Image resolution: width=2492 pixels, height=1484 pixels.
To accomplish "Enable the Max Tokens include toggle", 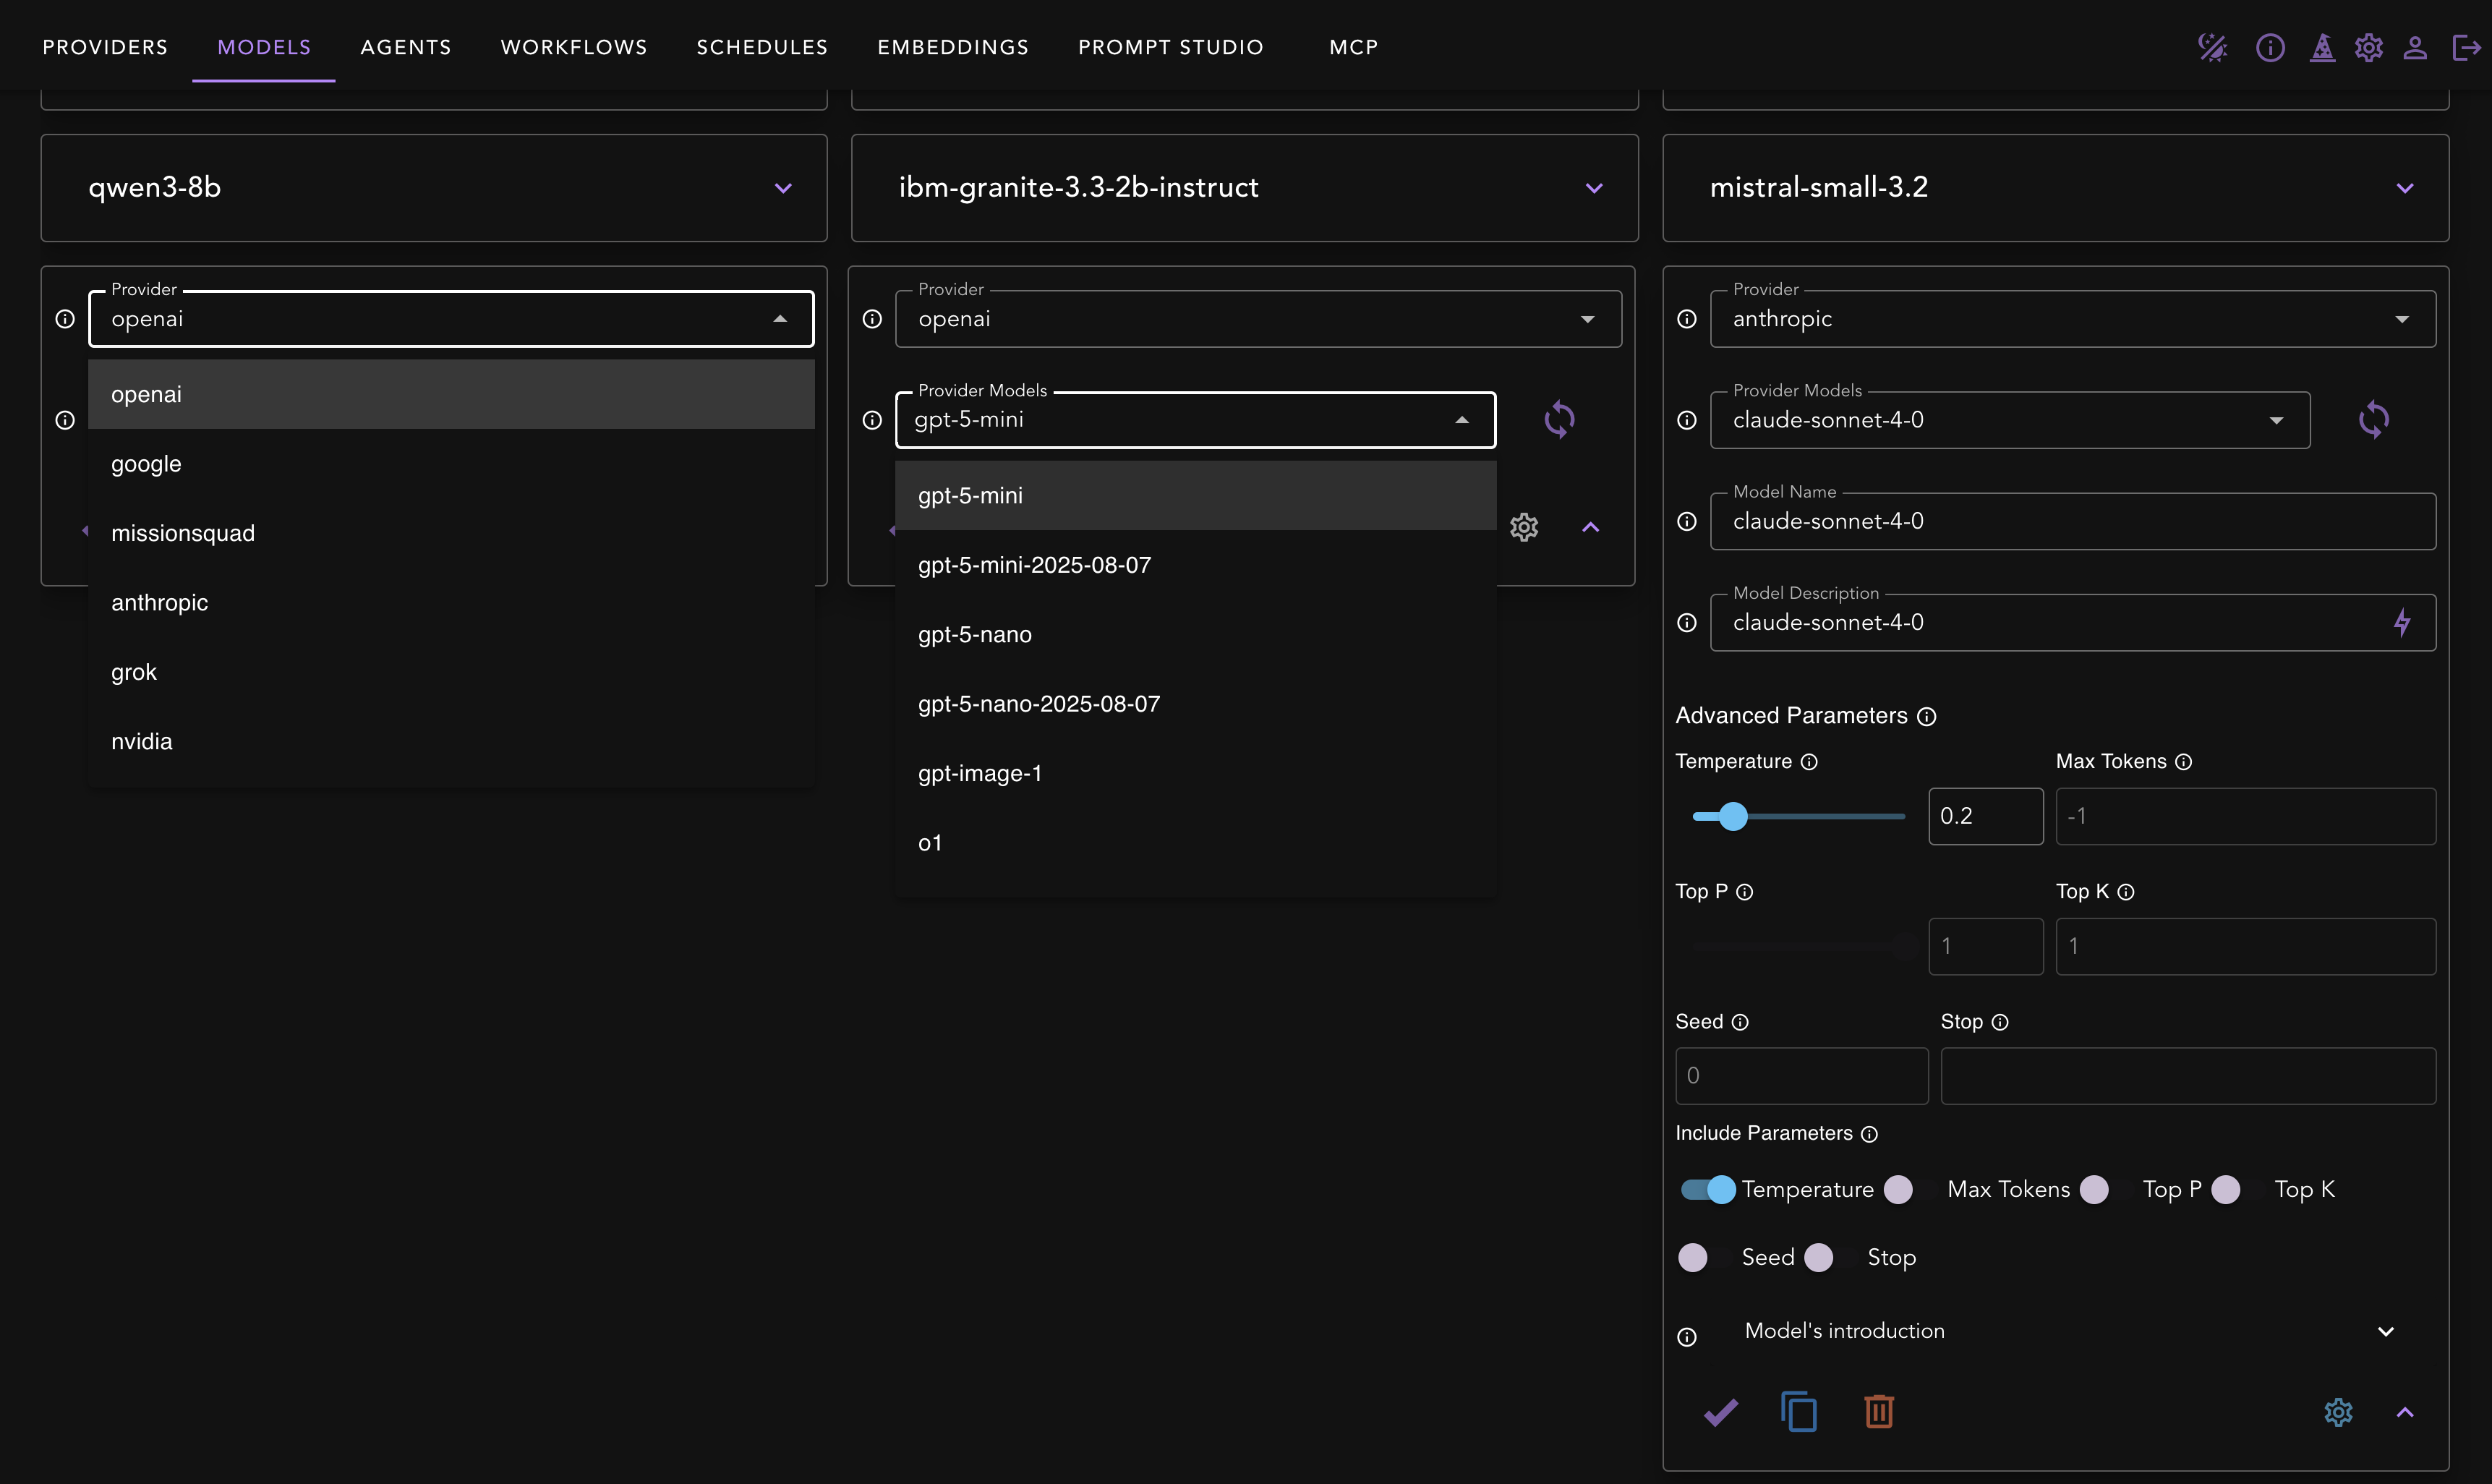I will pyautogui.click(x=1911, y=1189).
